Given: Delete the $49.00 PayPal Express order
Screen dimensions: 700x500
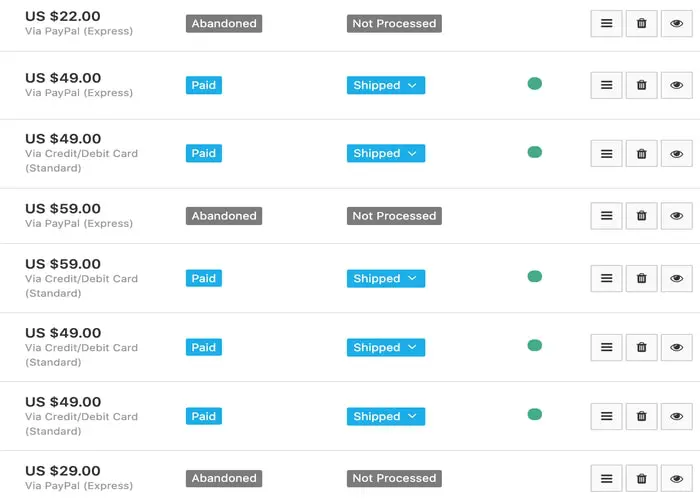Looking at the screenshot, I should click(x=641, y=86).
